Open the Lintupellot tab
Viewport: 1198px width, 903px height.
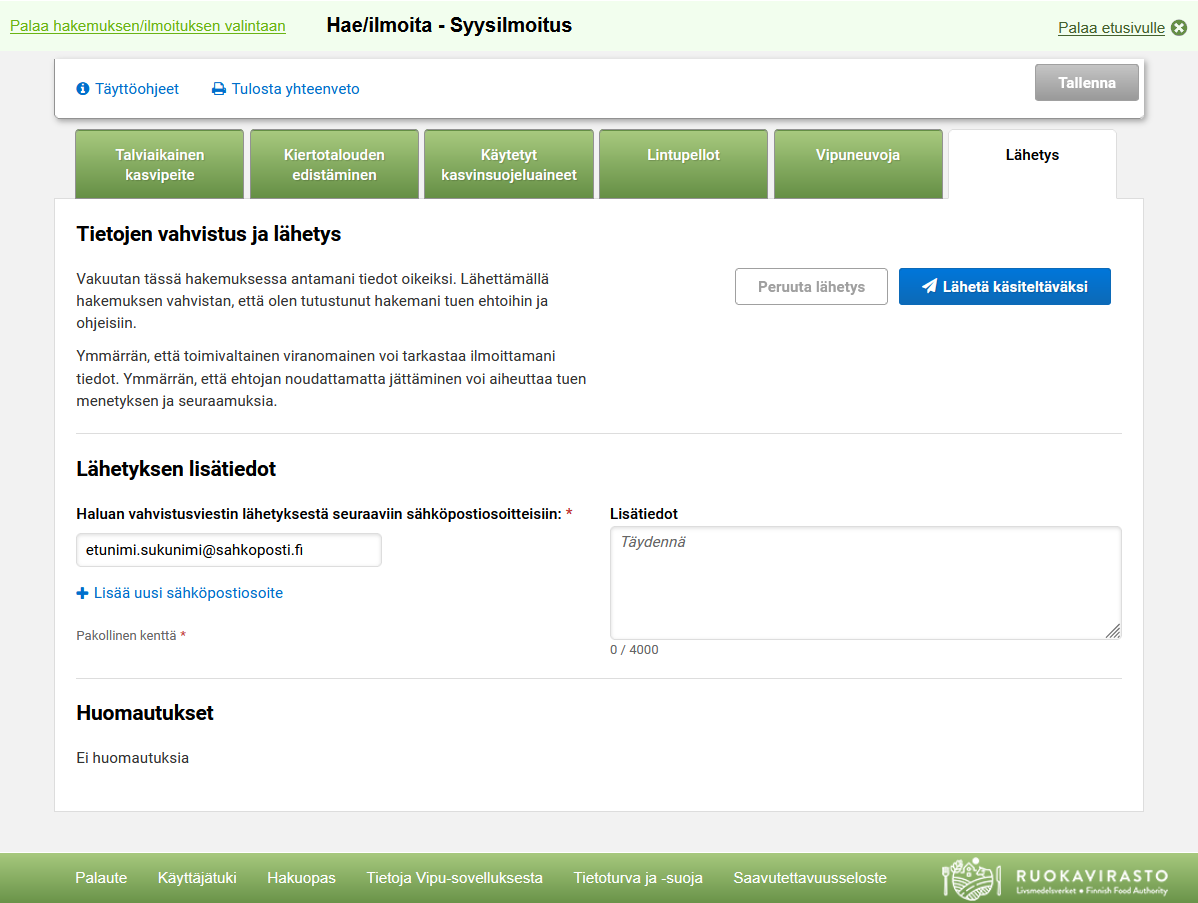pos(683,163)
